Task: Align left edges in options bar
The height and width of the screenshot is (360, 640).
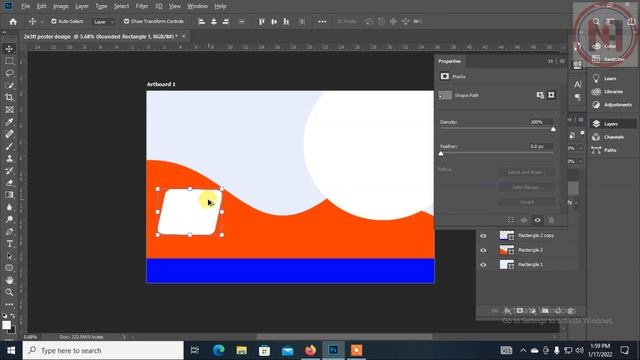Action: point(201,22)
